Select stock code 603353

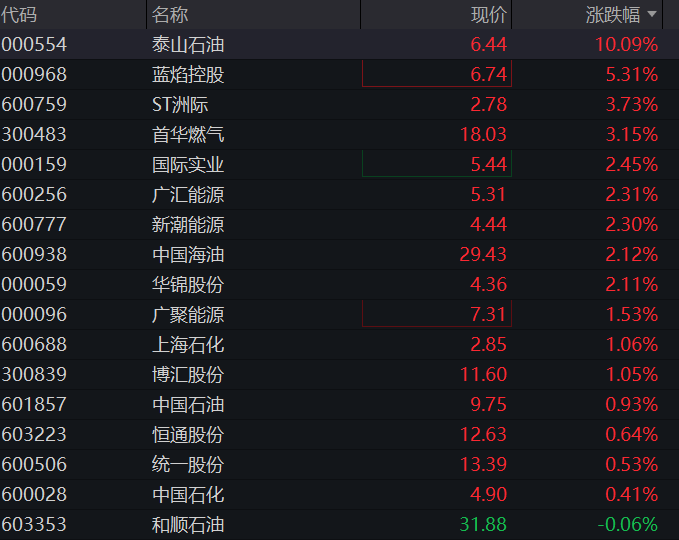tap(34, 524)
